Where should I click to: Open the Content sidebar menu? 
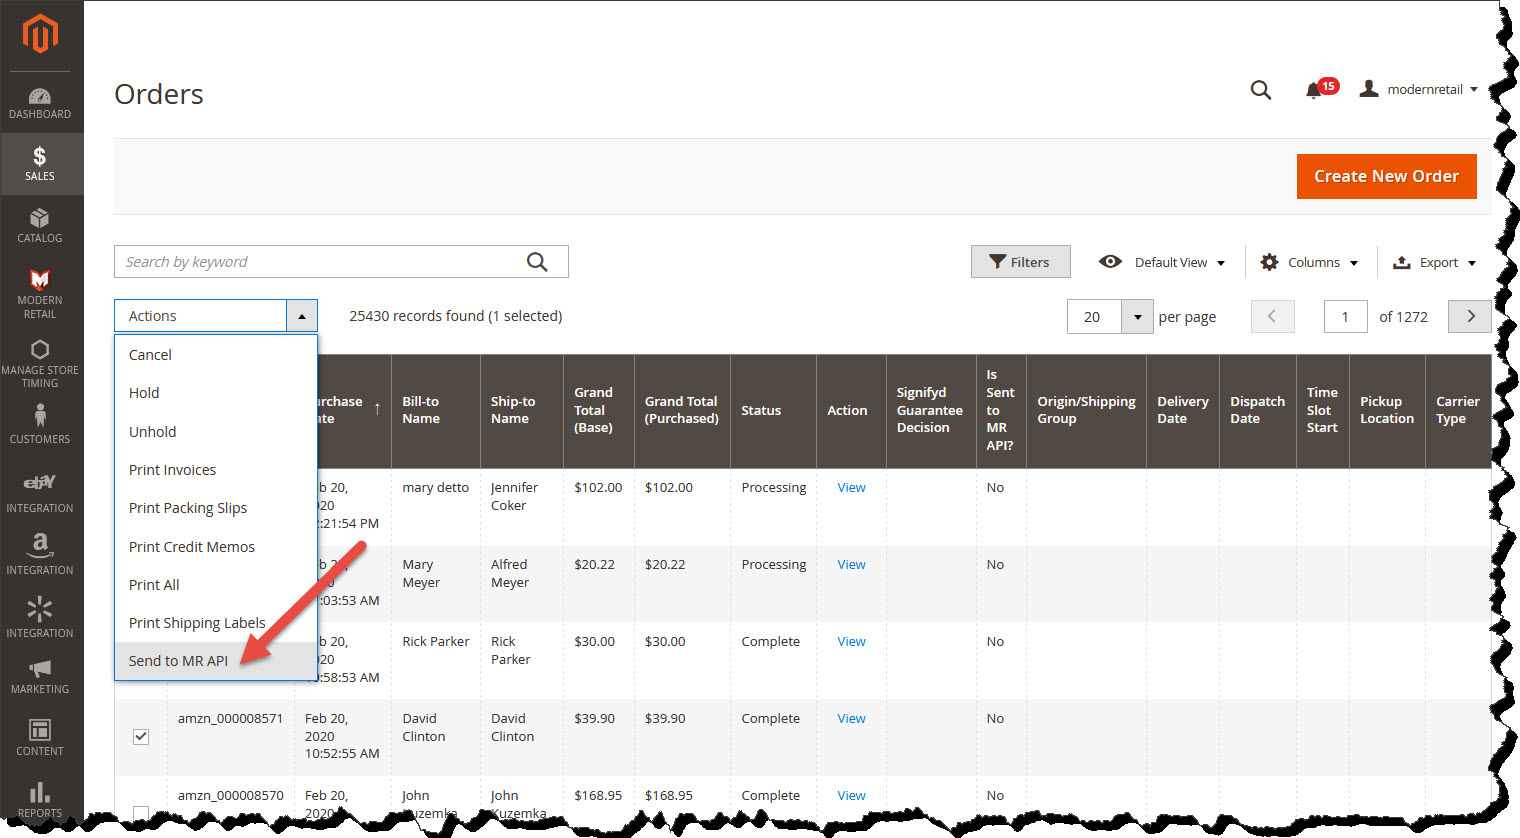40,738
